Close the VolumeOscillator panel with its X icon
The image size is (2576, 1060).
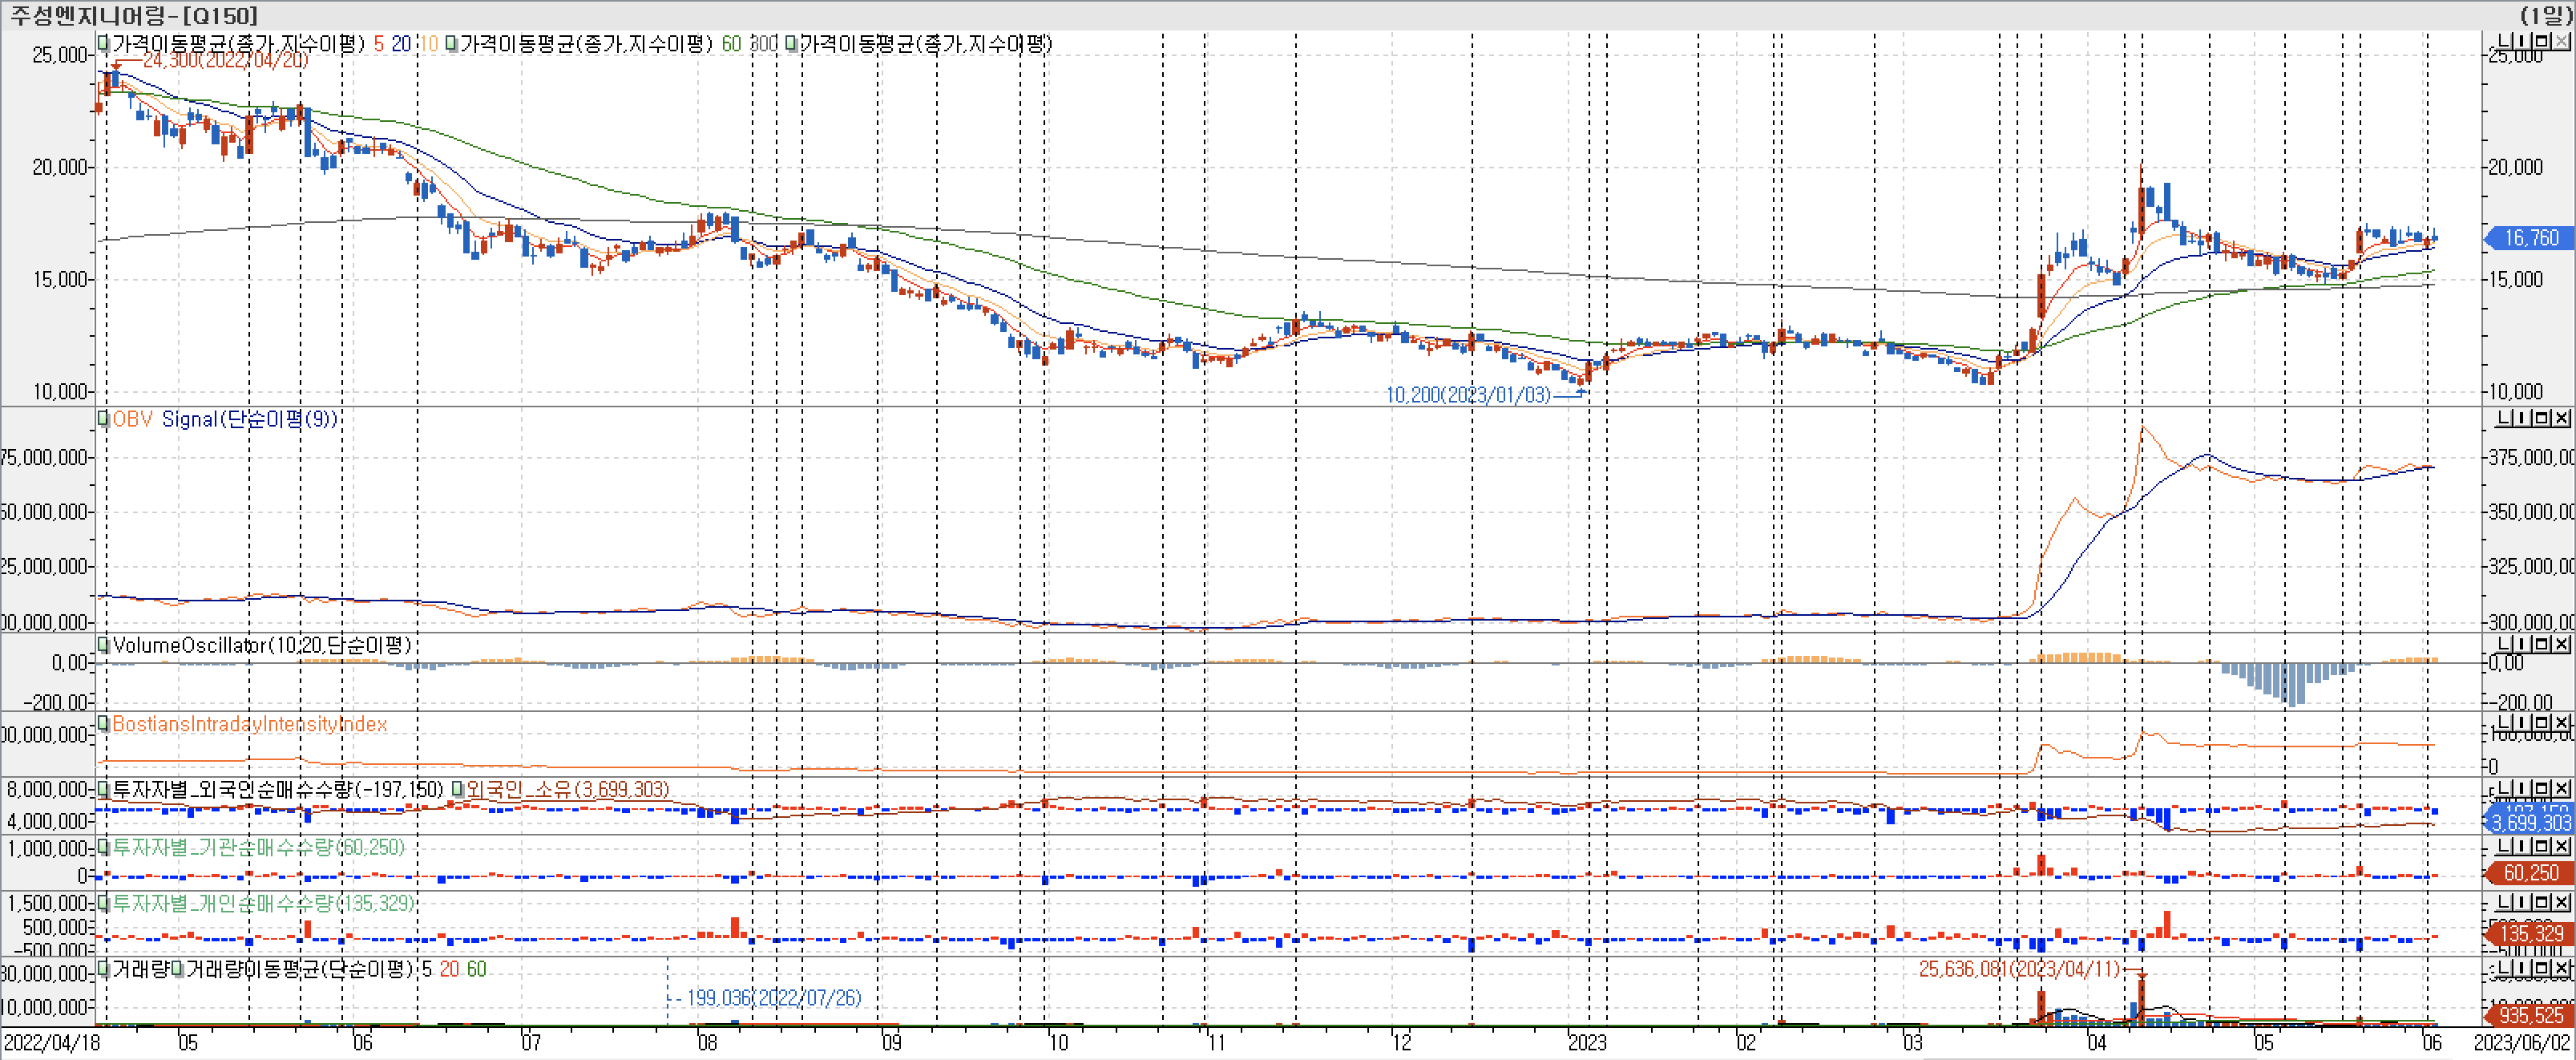2562,644
